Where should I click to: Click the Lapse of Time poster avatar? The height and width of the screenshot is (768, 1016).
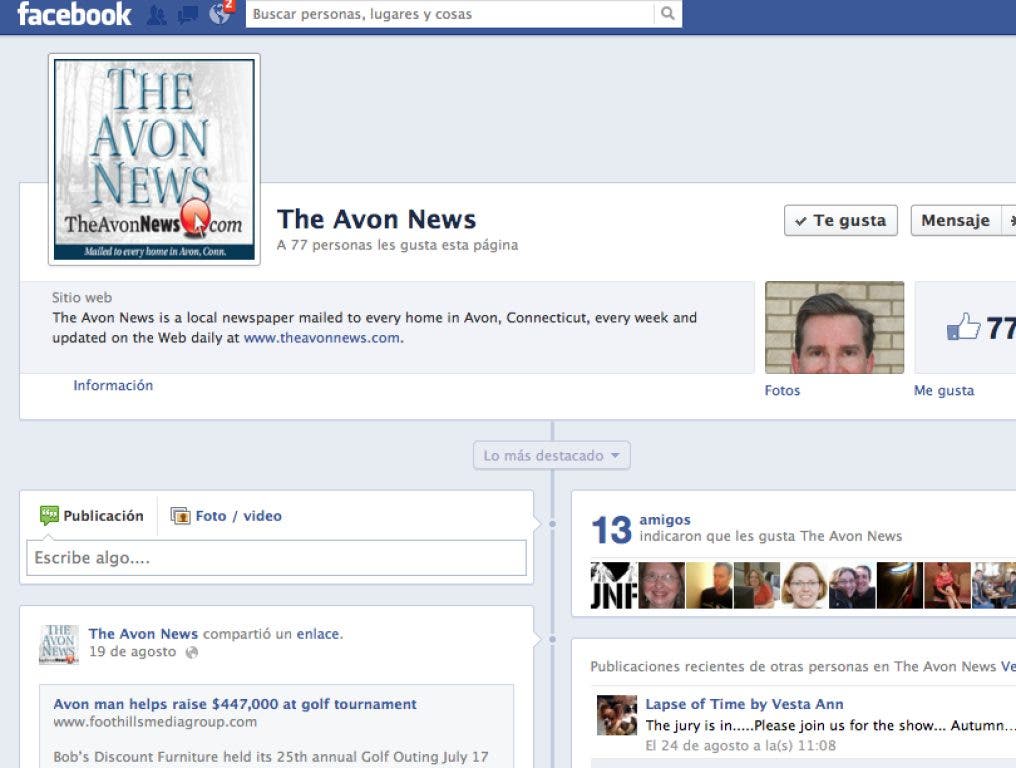tap(617, 715)
